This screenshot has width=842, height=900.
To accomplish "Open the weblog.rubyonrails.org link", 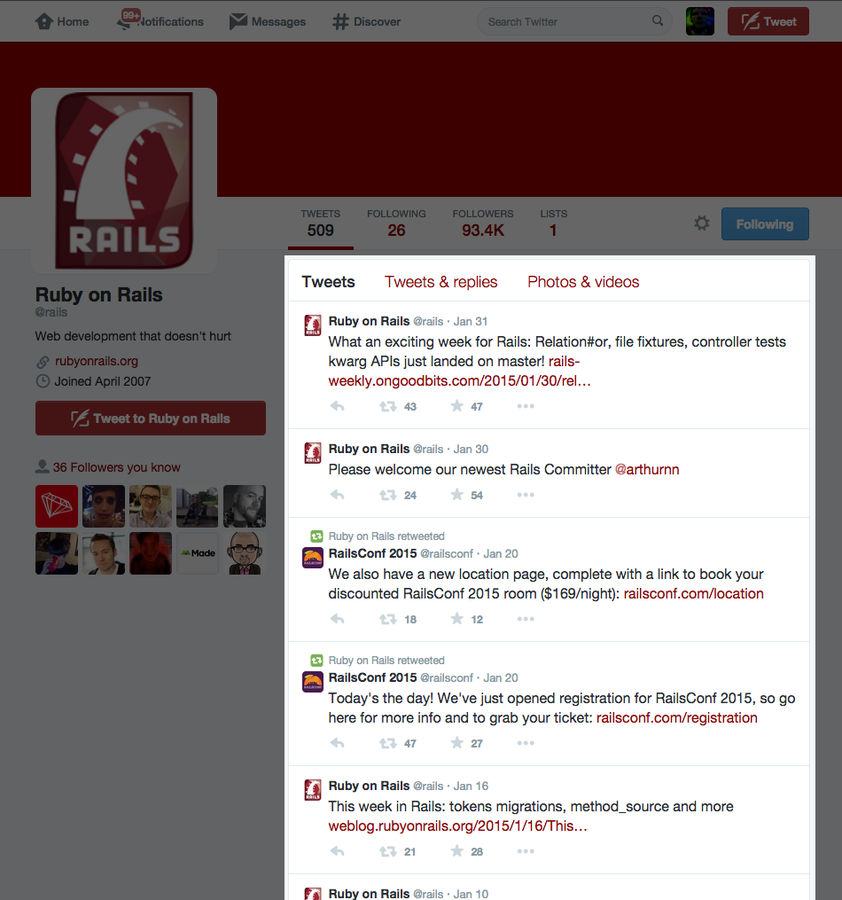I will tap(457, 826).
